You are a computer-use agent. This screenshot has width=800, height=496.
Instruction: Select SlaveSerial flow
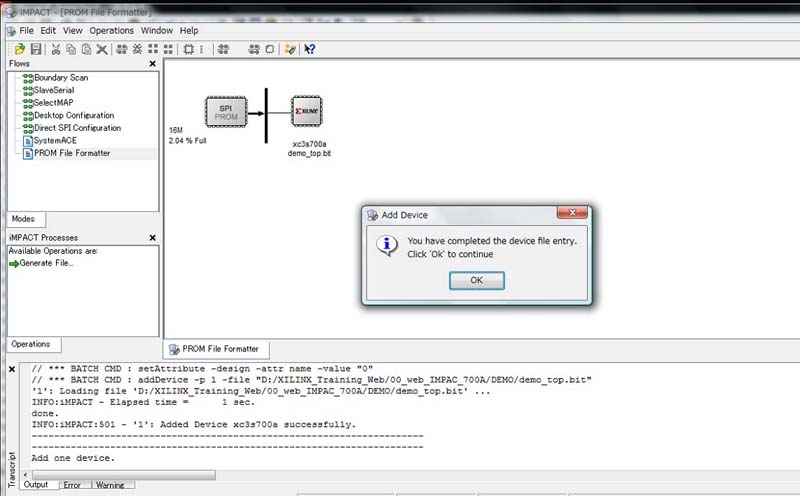(54, 90)
